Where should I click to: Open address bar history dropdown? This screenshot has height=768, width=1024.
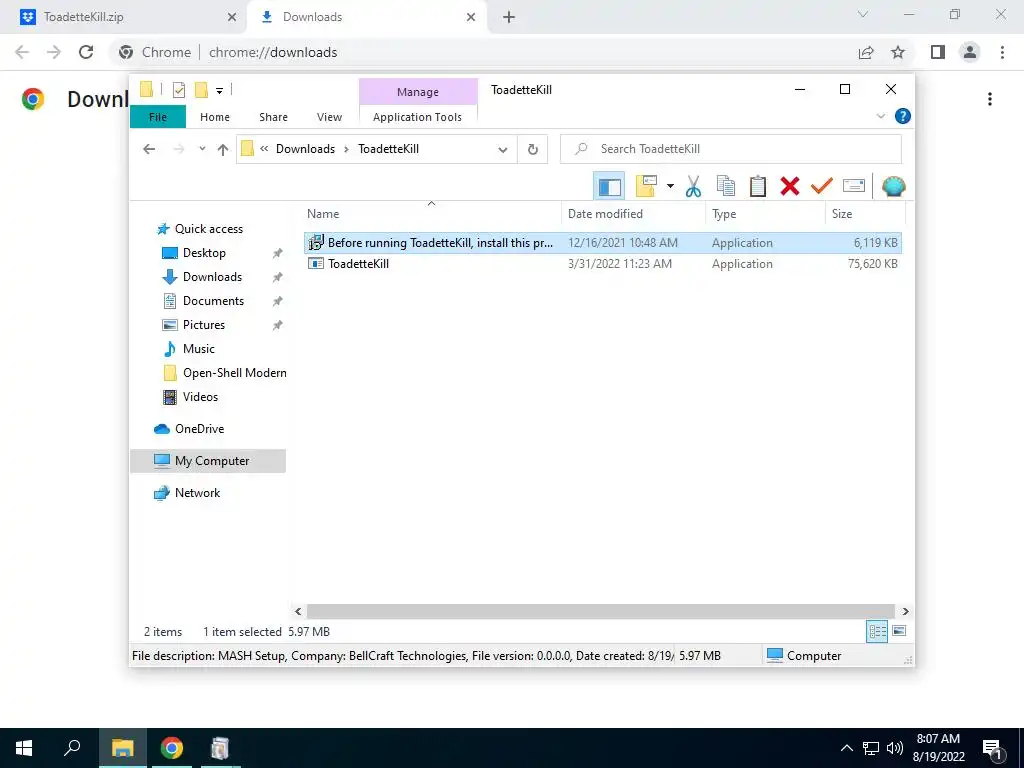pyautogui.click(x=502, y=150)
